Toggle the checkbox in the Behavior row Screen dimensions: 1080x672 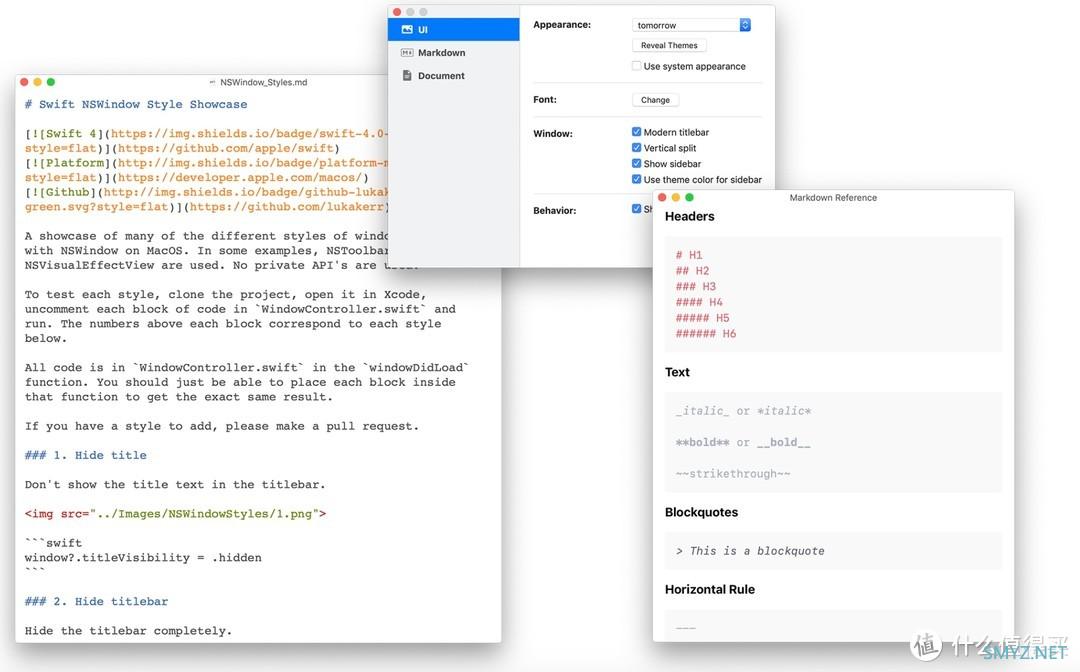[x=636, y=209]
